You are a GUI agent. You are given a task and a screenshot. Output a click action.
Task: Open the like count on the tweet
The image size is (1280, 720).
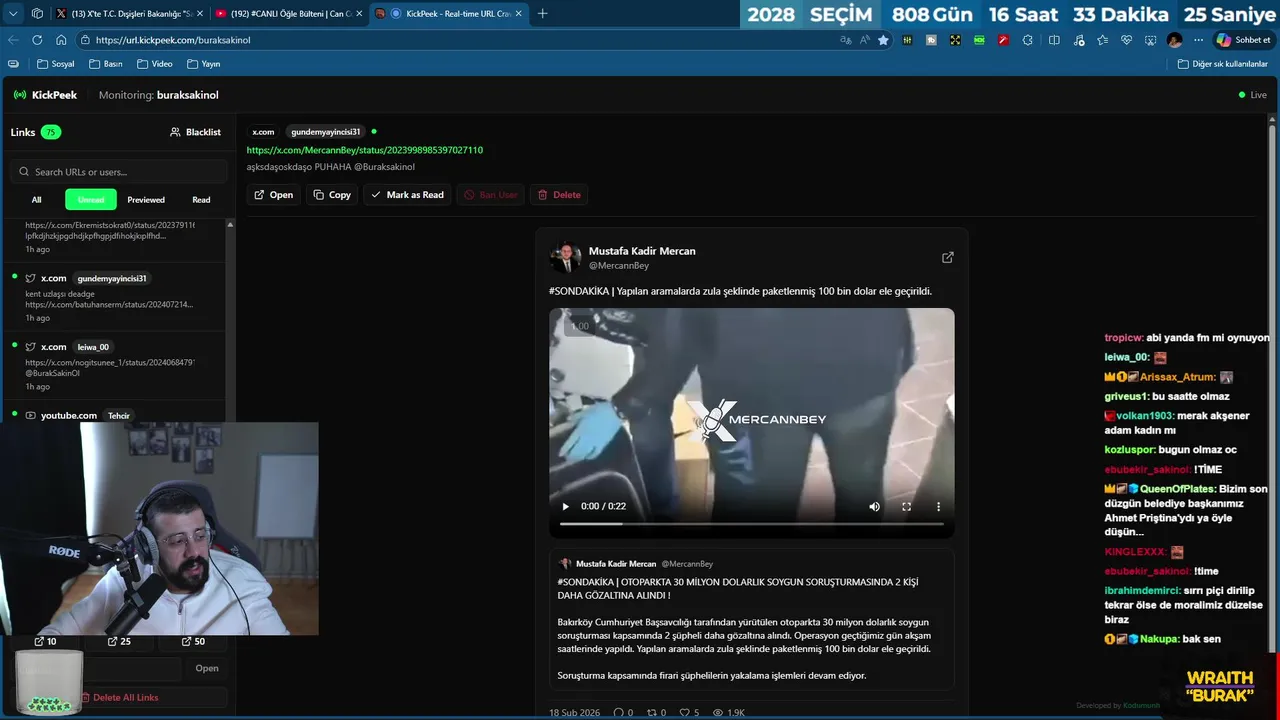689,712
